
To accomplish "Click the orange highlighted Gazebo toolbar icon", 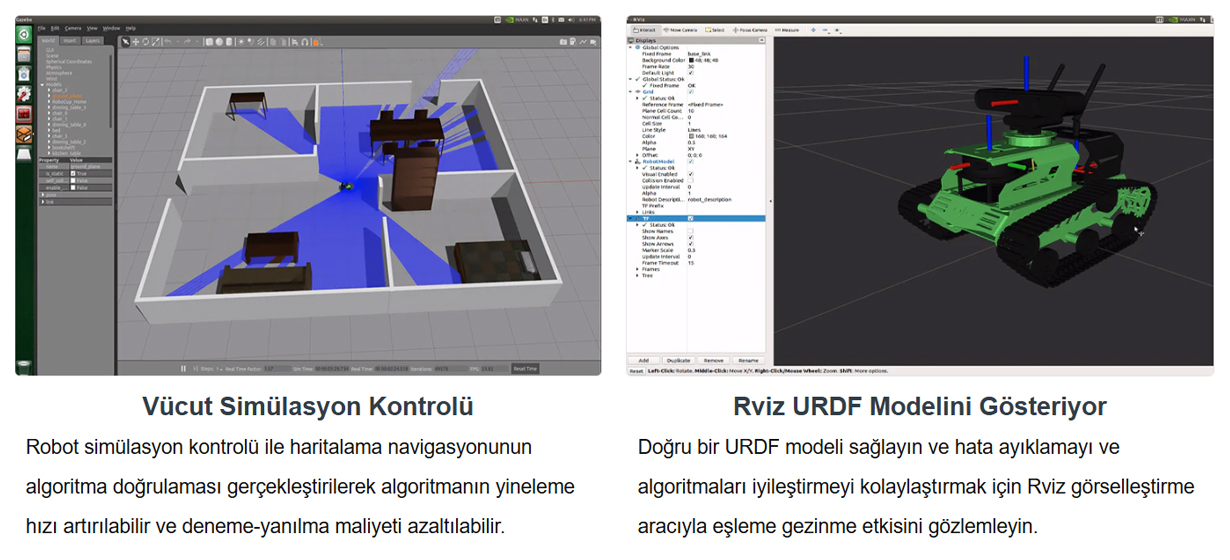I will 317,41.
